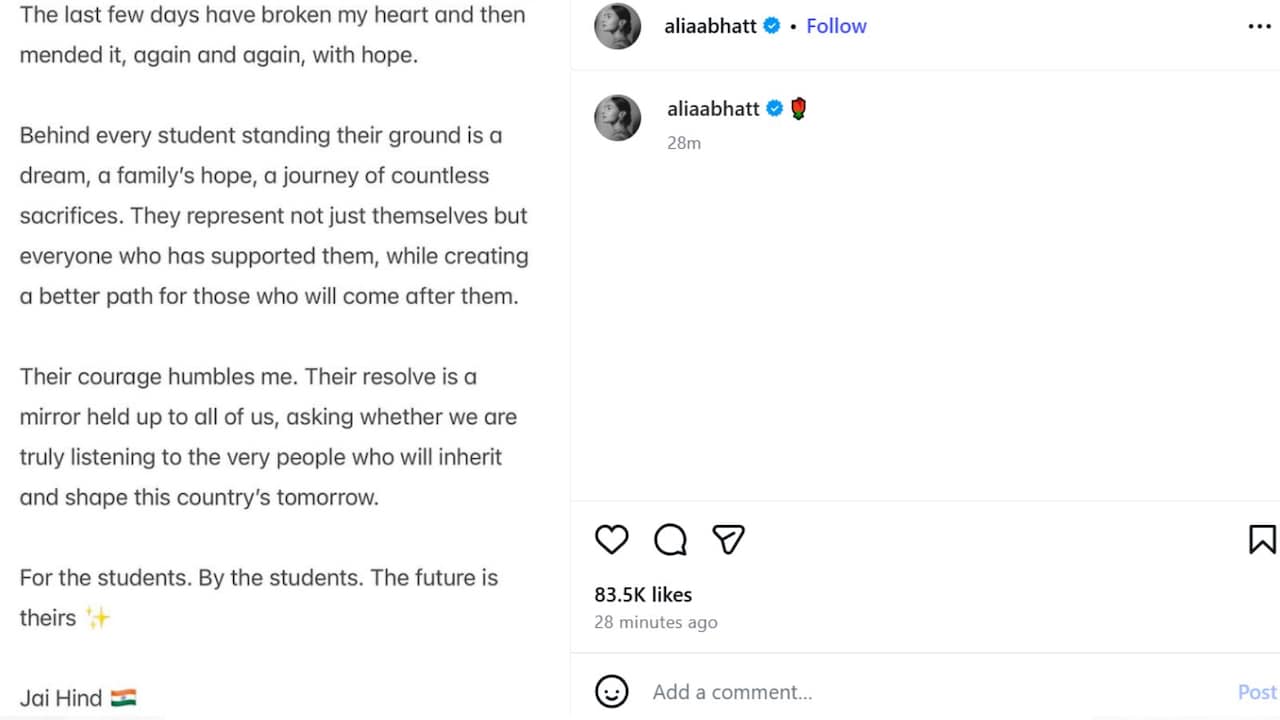The width and height of the screenshot is (1280, 720).
Task: Click verified badge next to caption username
Action: (x=775, y=109)
